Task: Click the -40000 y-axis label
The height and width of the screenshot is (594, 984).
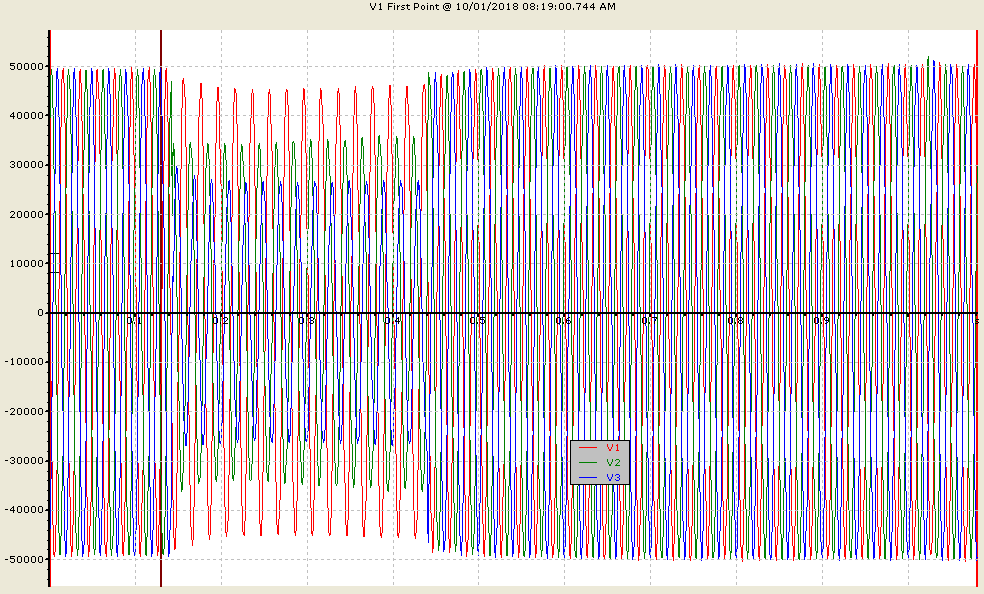Action: point(24,510)
